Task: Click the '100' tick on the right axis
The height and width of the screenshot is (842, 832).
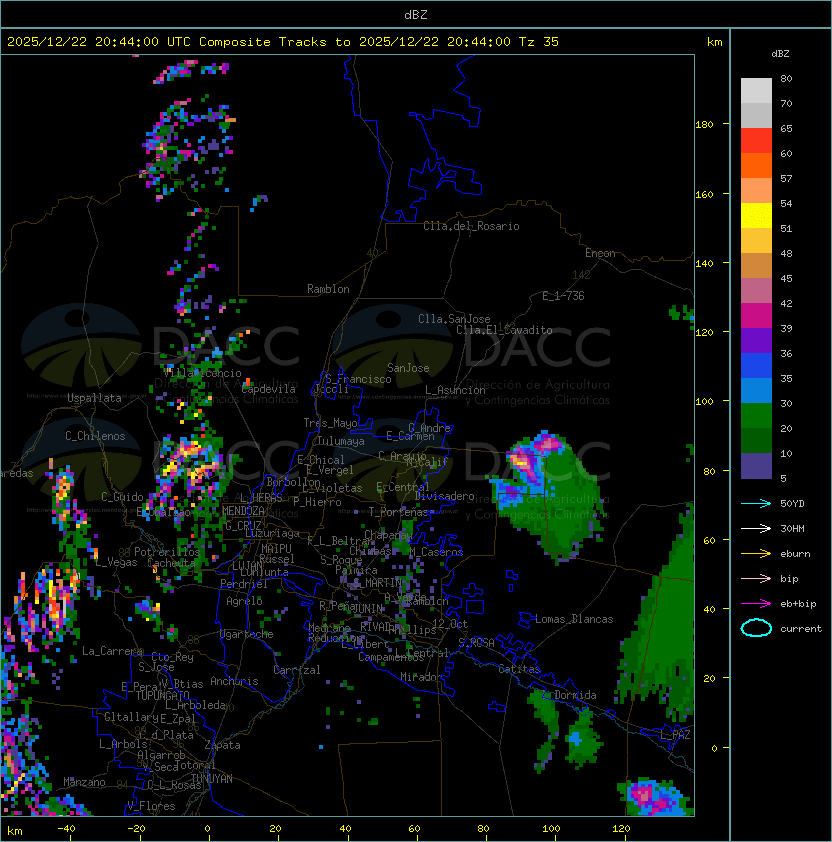Action: click(x=704, y=402)
